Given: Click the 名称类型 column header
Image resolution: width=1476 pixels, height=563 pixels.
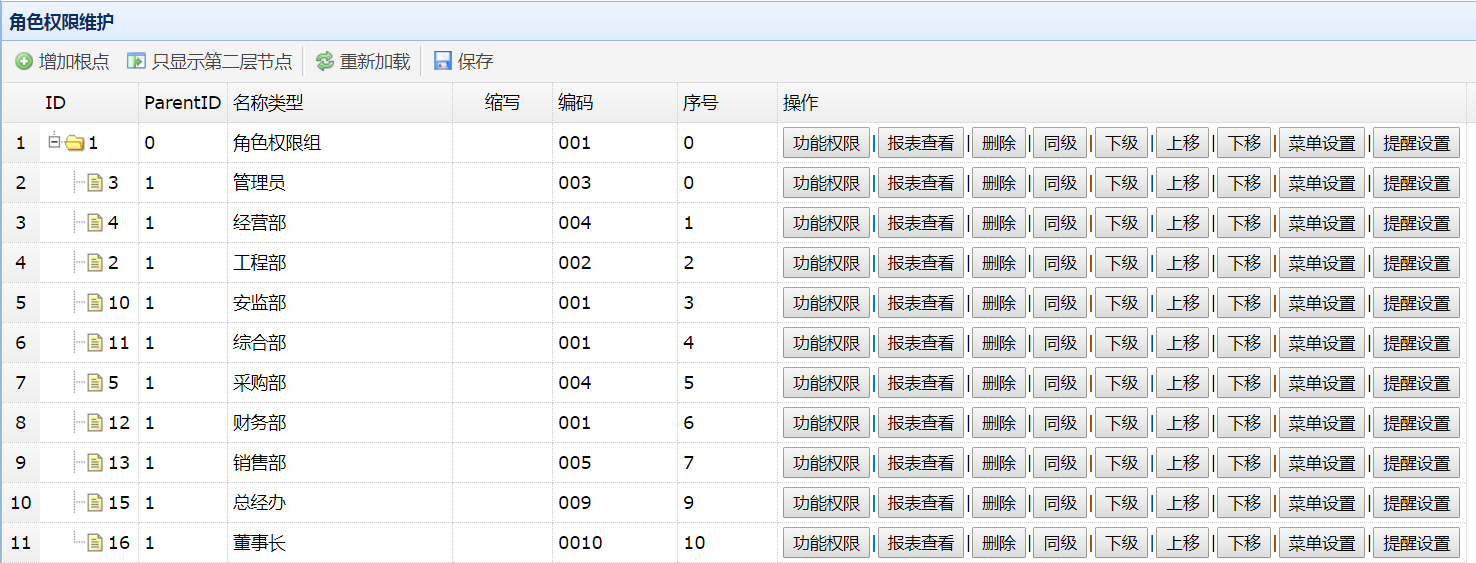Looking at the screenshot, I should click(x=268, y=103).
